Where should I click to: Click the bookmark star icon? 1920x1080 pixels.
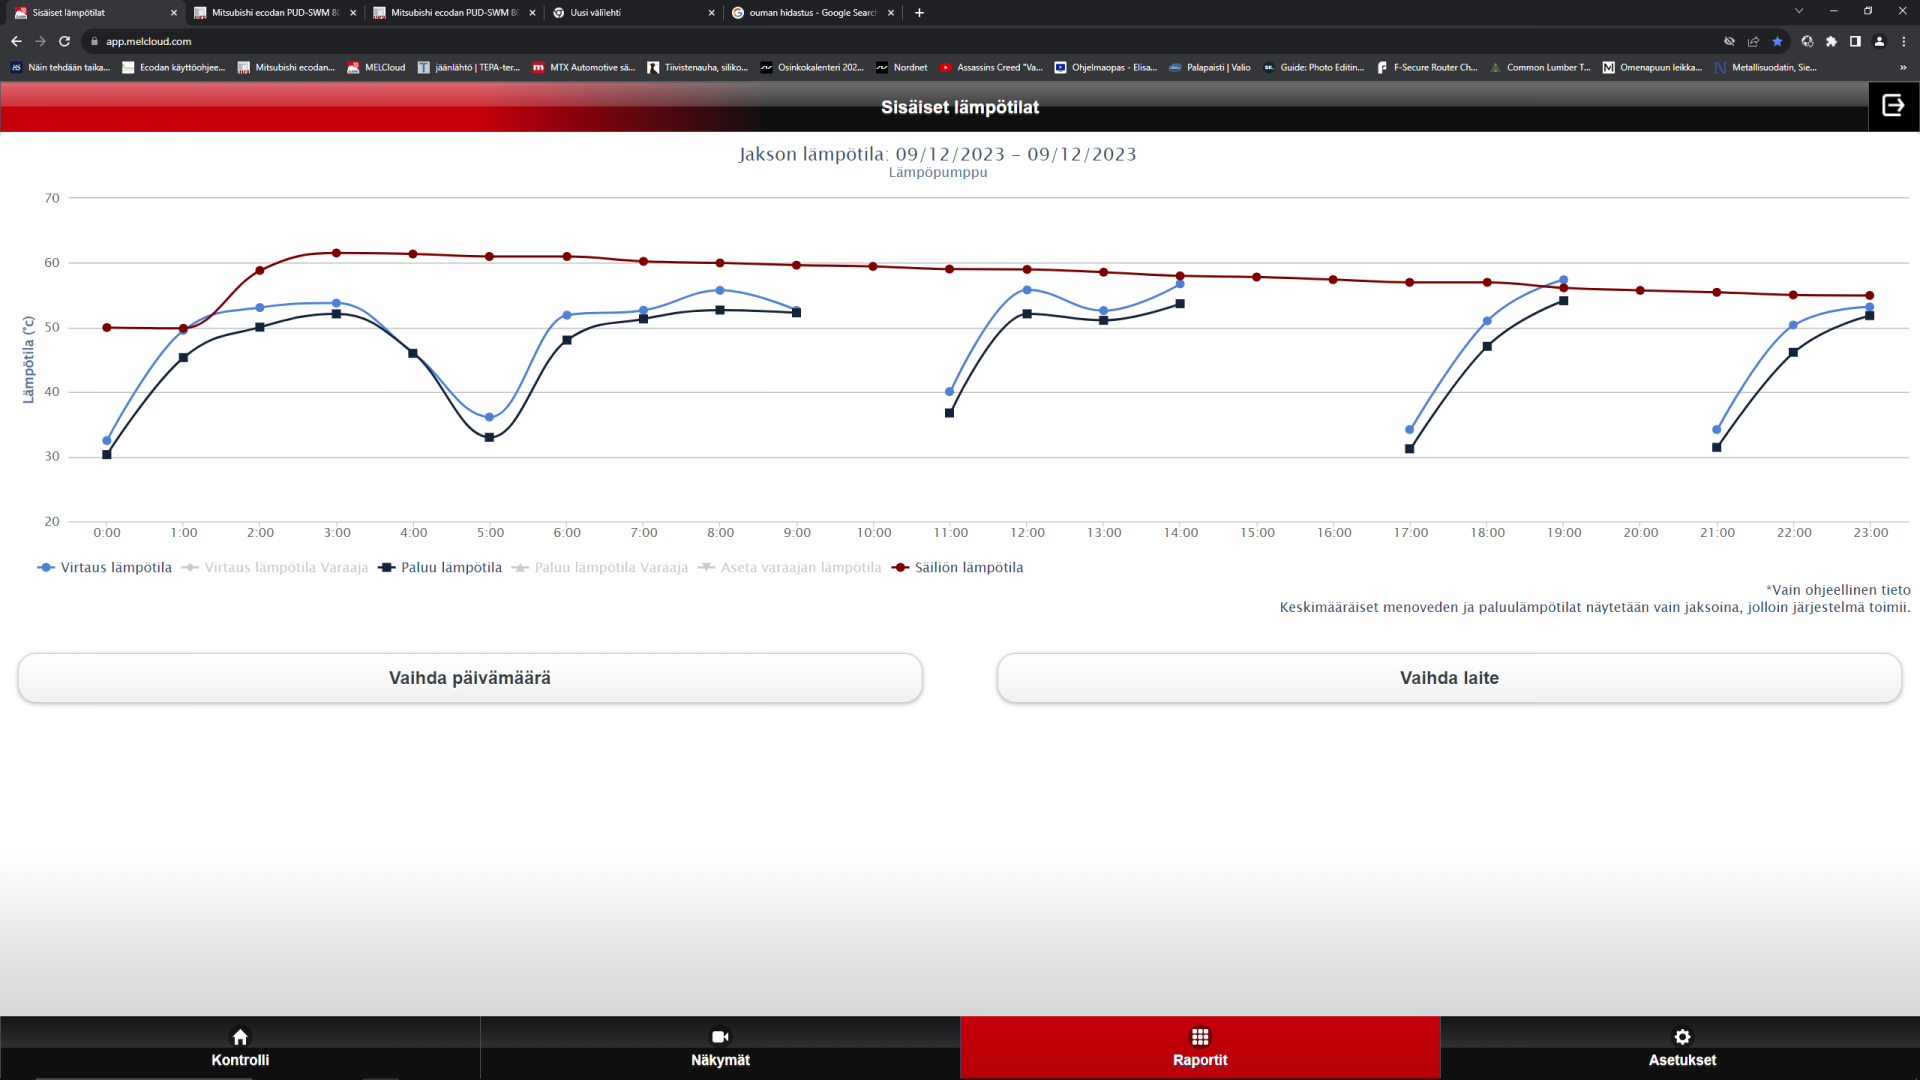[x=1777, y=41]
